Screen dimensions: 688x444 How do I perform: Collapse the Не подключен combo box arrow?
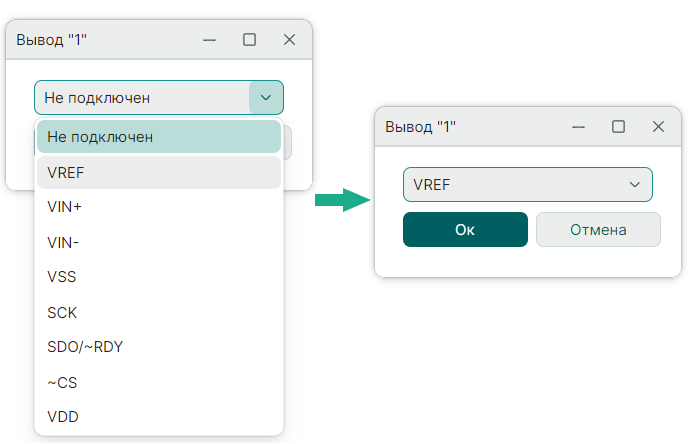[x=265, y=97]
